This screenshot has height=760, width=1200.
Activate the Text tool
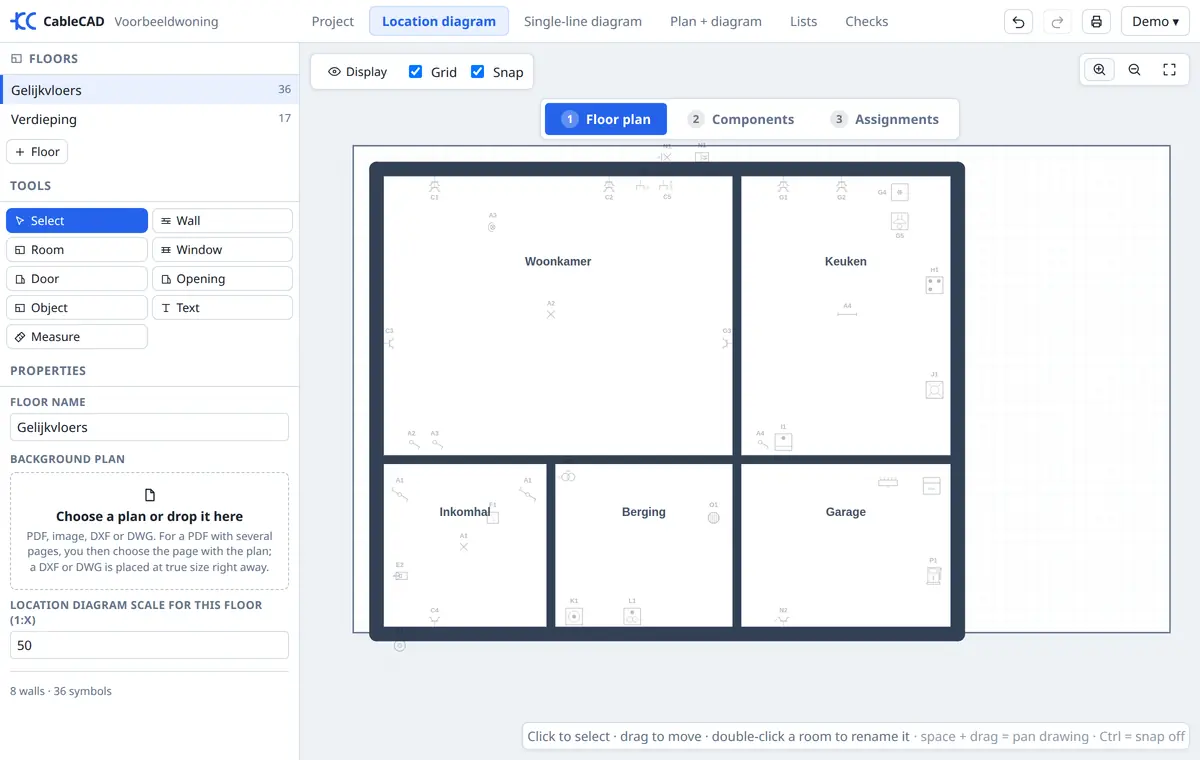[222, 308]
